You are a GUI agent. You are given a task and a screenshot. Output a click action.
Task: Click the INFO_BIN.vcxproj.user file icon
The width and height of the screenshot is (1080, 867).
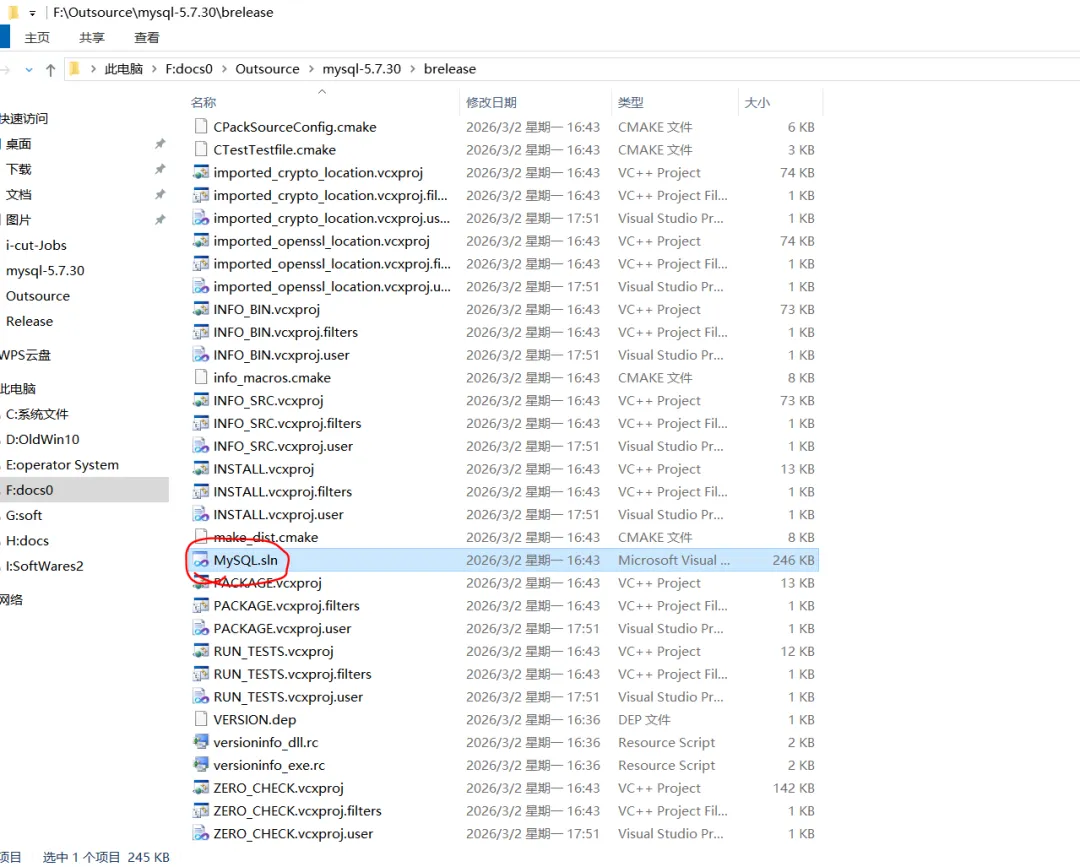pos(200,355)
